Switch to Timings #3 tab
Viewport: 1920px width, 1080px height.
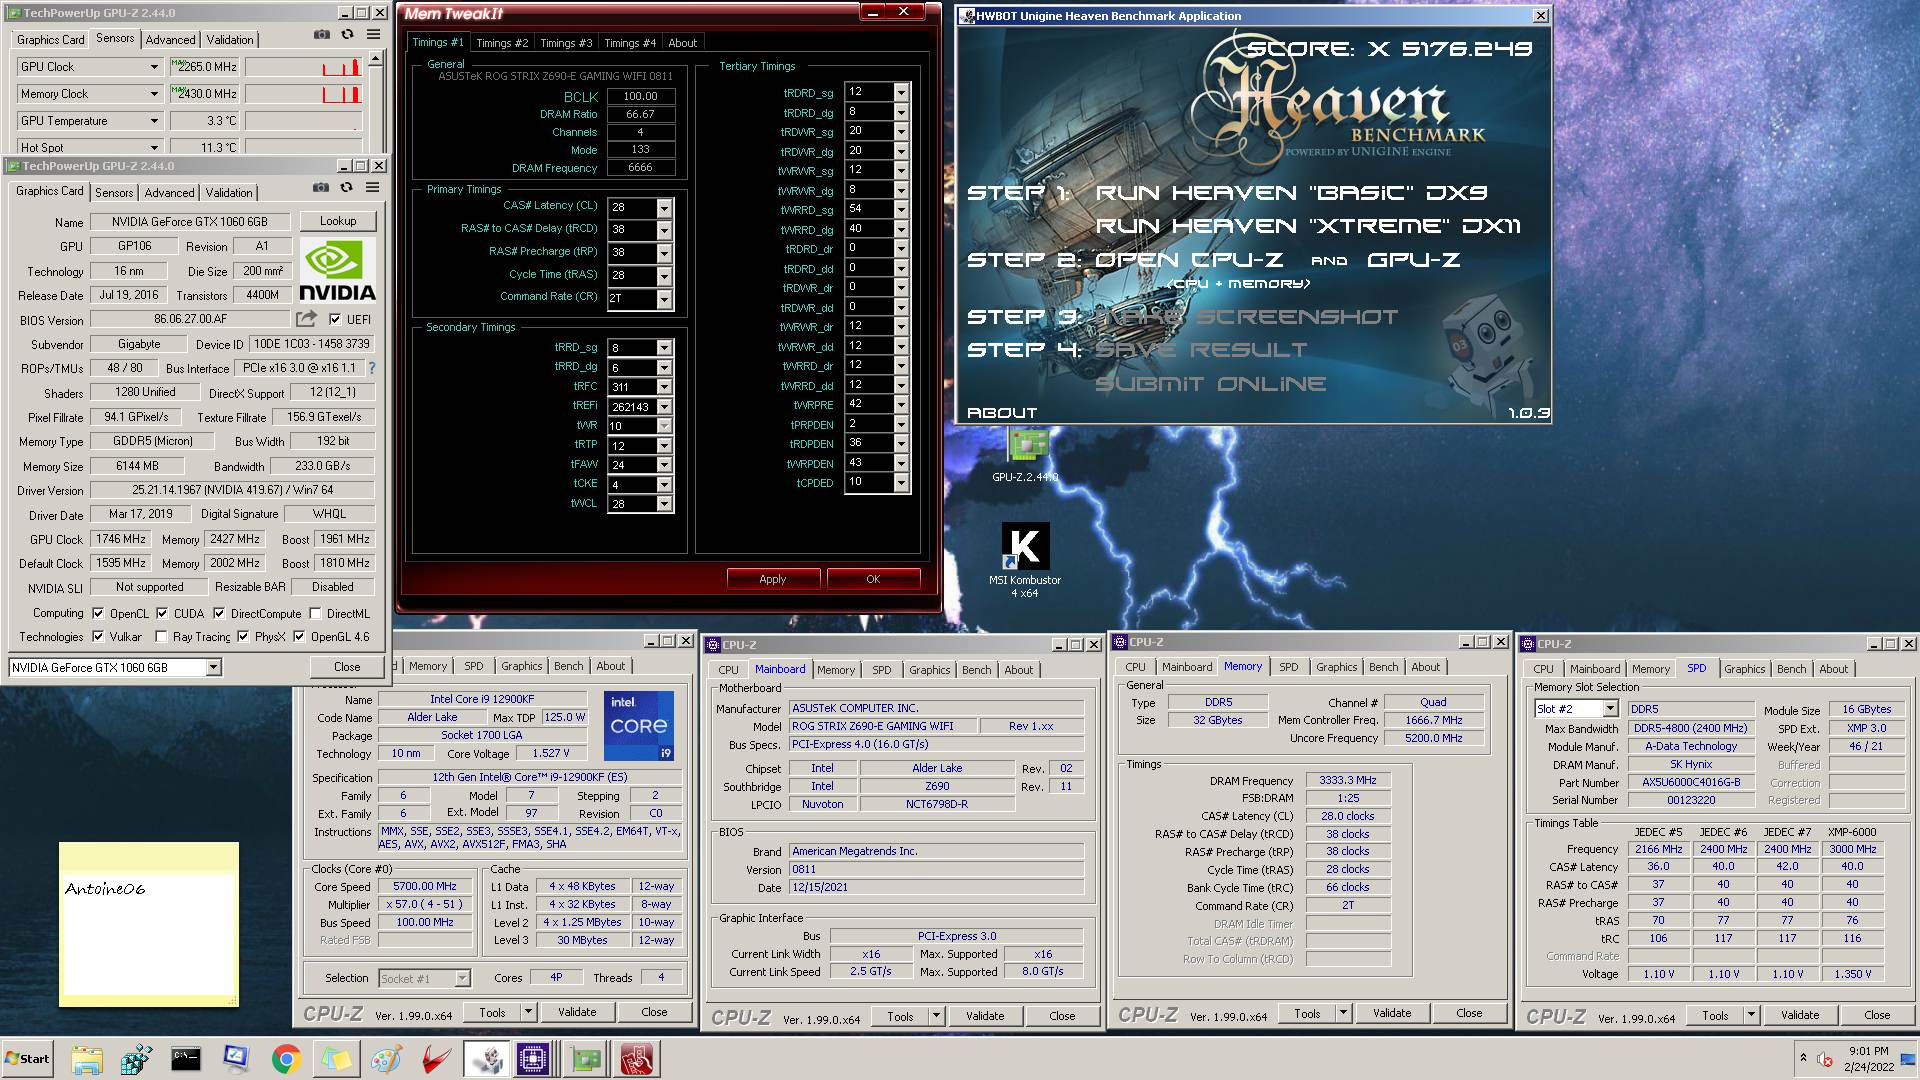click(566, 43)
